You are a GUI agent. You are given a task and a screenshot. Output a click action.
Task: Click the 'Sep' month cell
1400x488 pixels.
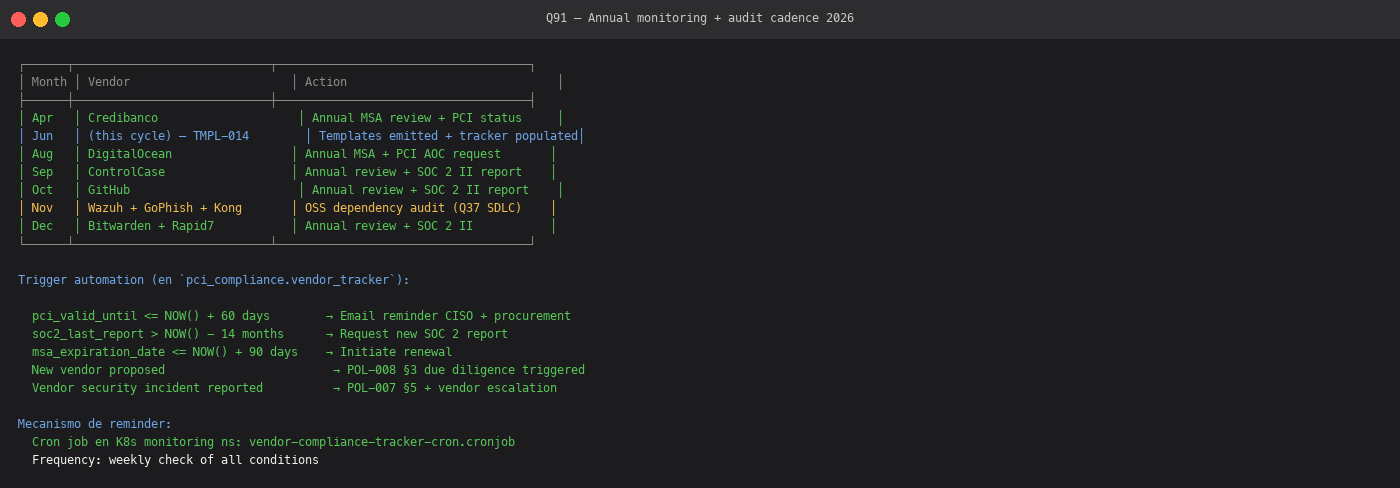coord(42,172)
